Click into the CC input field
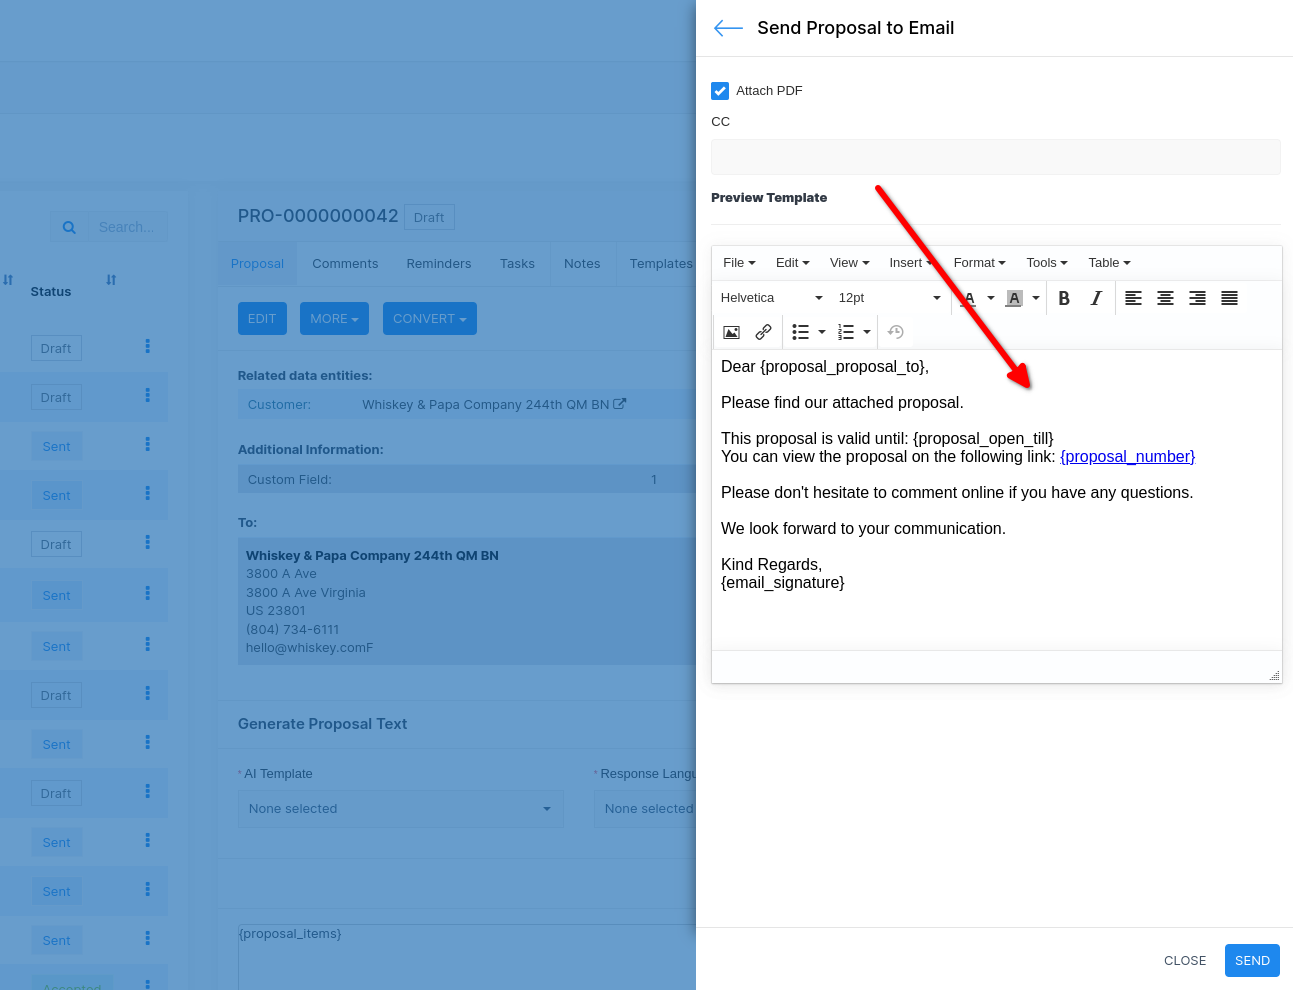 (x=995, y=157)
